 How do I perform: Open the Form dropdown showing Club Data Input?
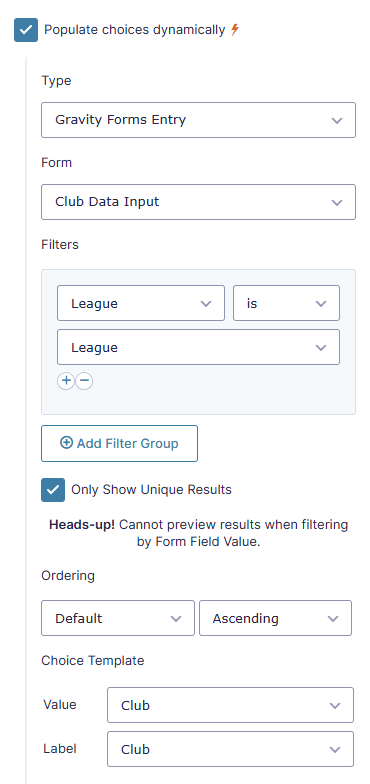(198, 202)
